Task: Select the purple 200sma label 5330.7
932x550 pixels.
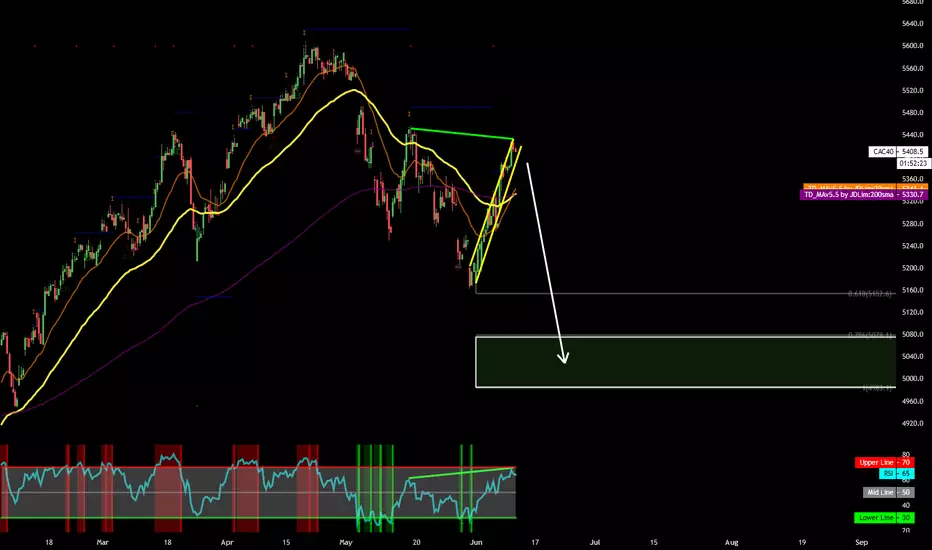Action: pyautogui.click(x=864, y=194)
